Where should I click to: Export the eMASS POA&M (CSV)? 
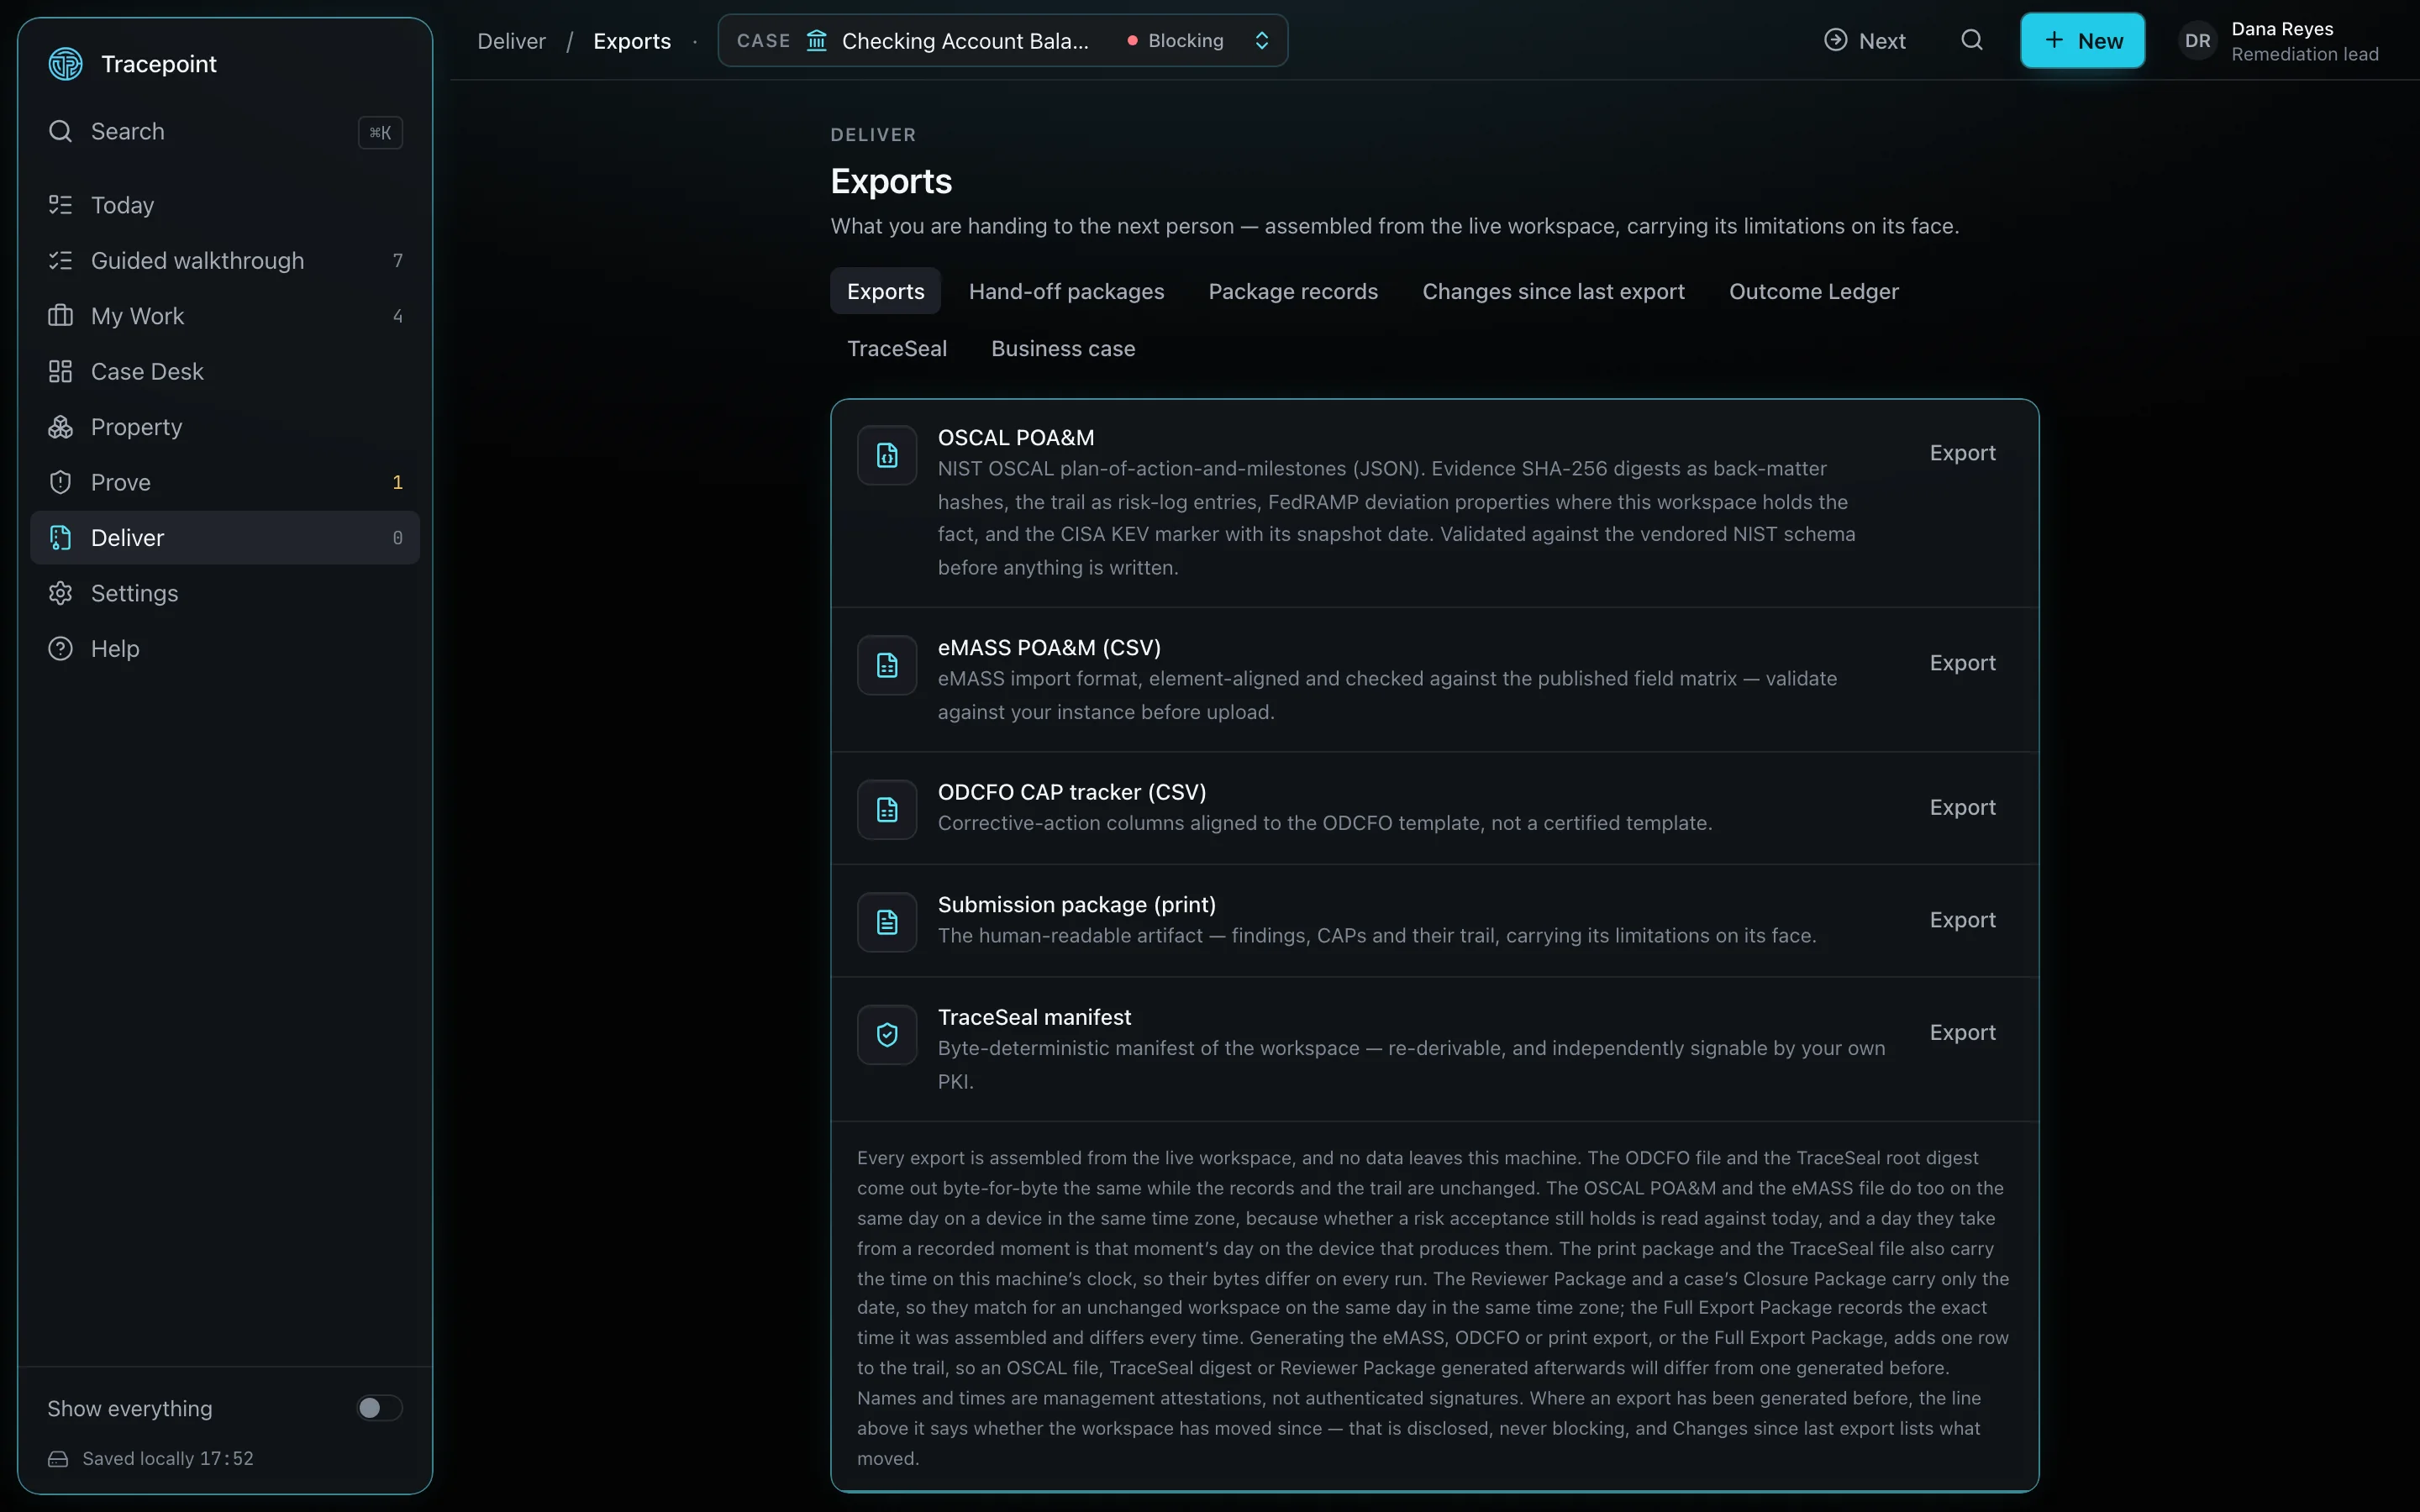[x=1962, y=663]
